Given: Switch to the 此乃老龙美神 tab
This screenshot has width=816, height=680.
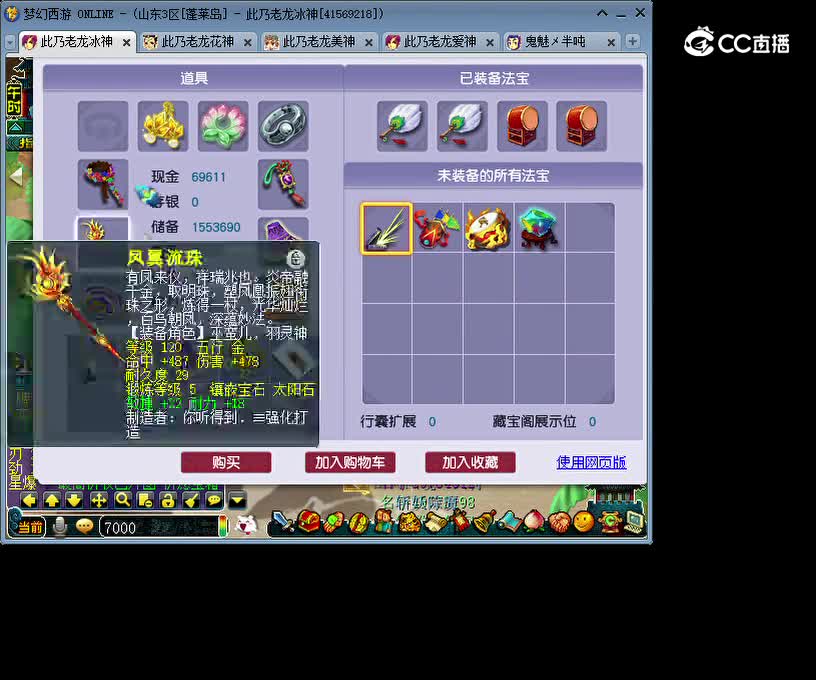Looking at the screenshot, I should pos(319,42).
